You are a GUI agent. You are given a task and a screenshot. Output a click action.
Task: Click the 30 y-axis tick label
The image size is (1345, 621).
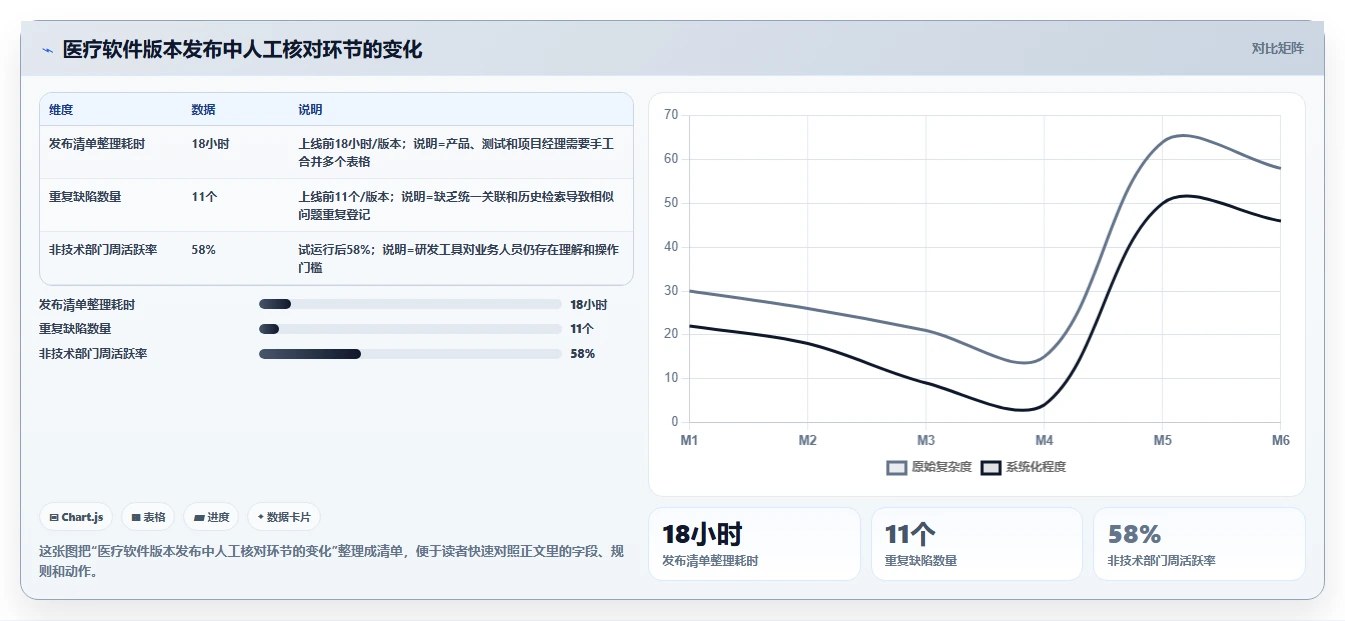coord(671,291)
